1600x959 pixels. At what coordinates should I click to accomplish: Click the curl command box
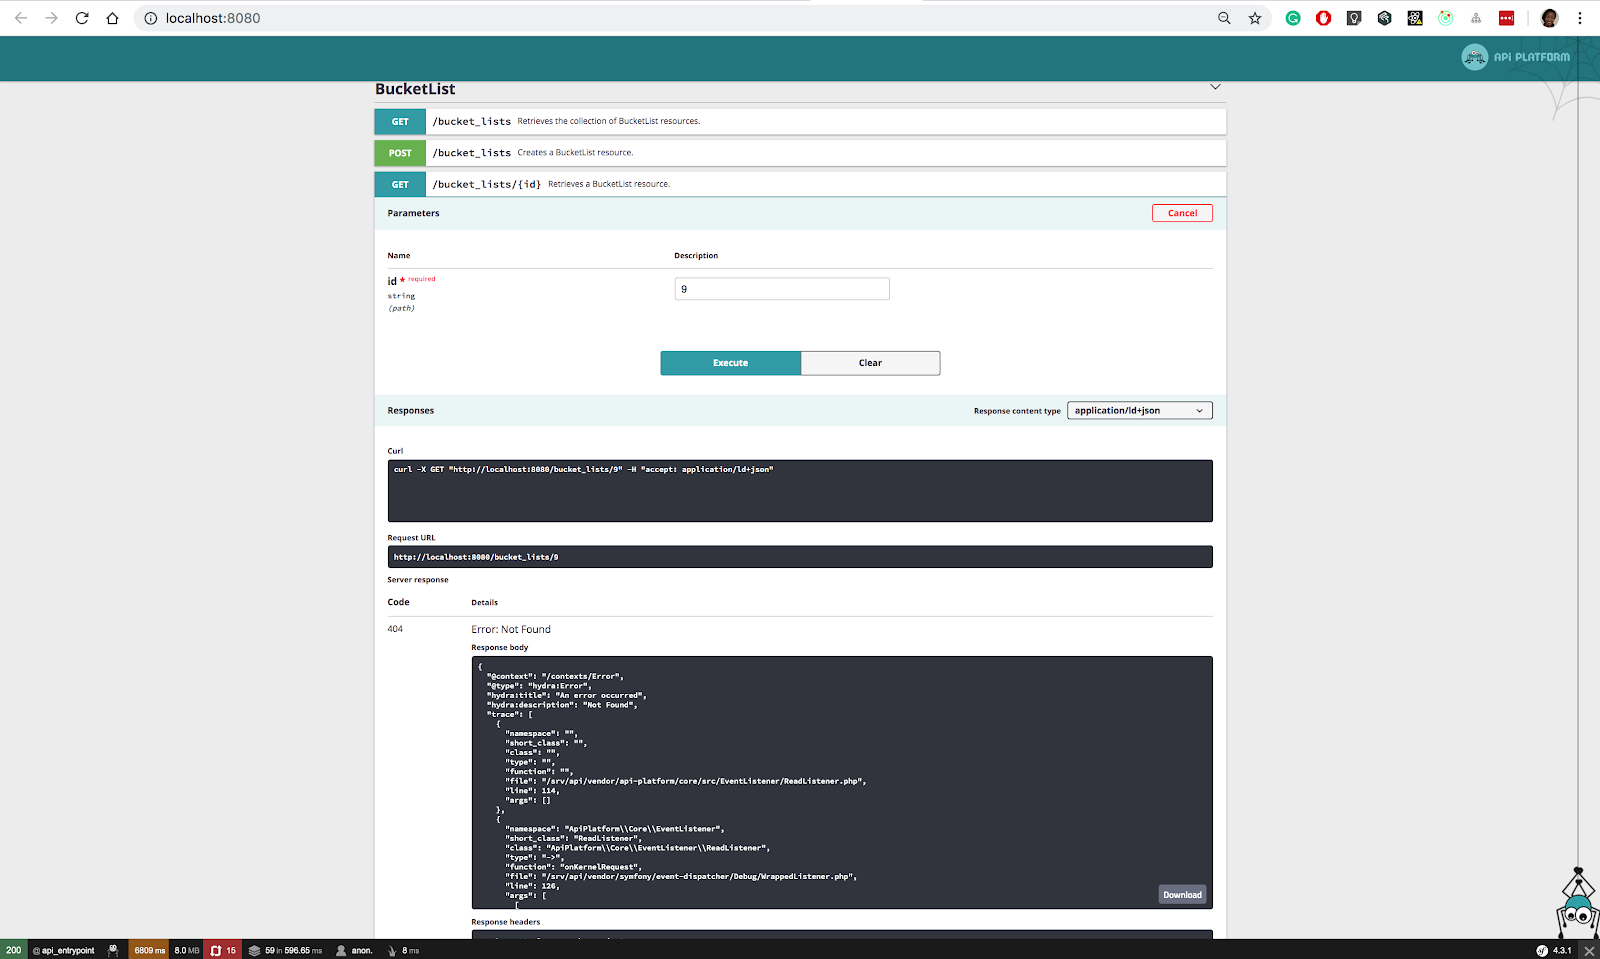coord(800,491)
